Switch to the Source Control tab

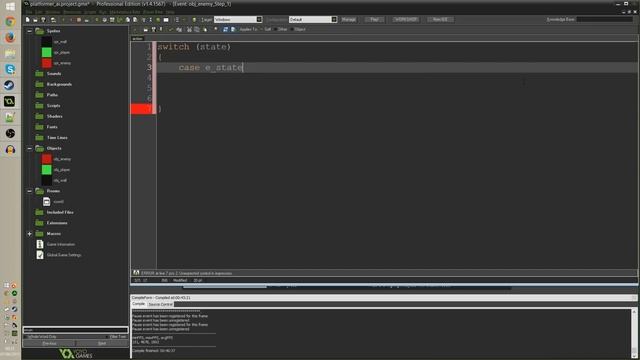160,304
